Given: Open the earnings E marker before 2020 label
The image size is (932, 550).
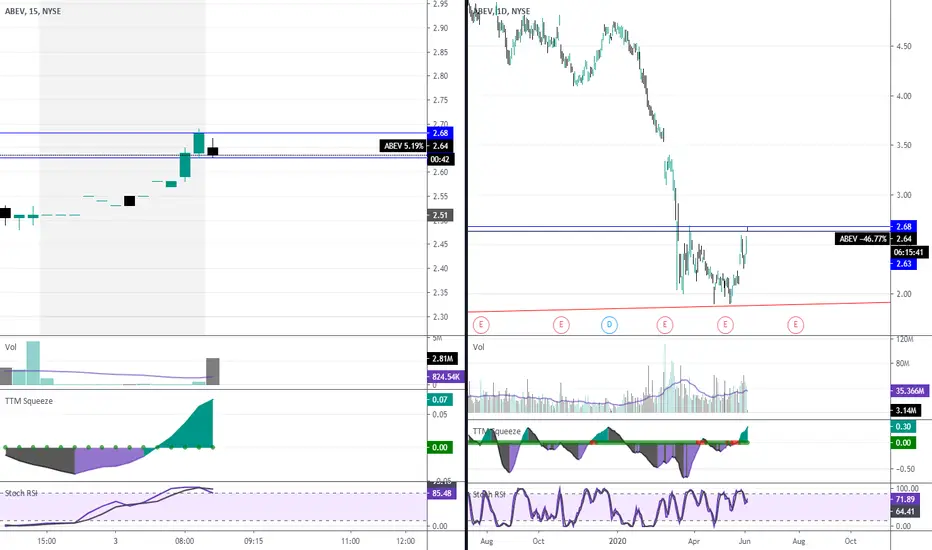Looking at the screenshot, I should (561, 325).
